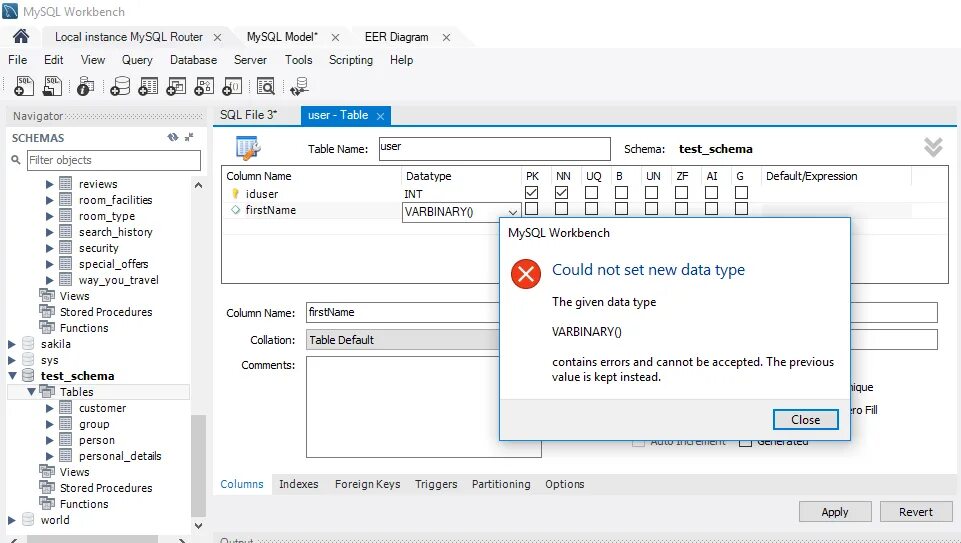
Task: Expand the world schema
Action: (x=12, y=520)
